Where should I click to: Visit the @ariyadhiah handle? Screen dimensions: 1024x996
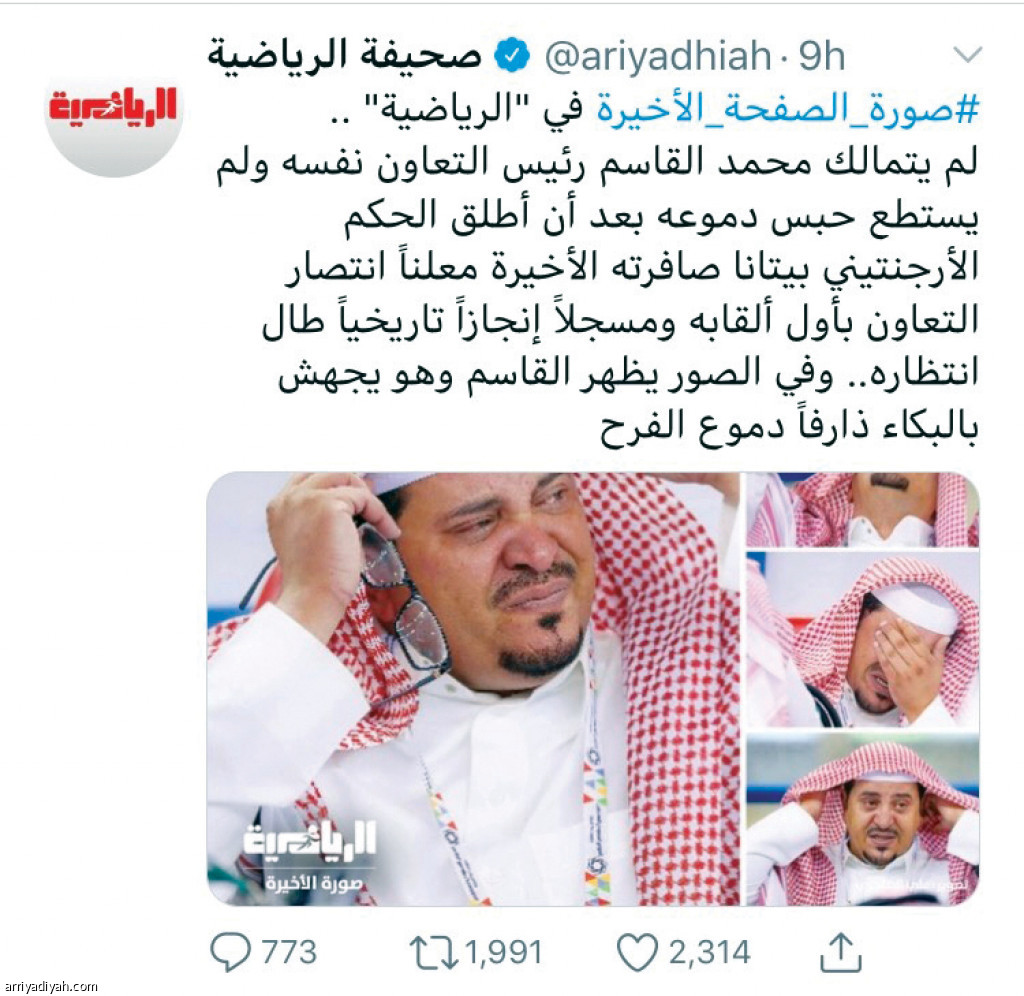click(658, 56)
